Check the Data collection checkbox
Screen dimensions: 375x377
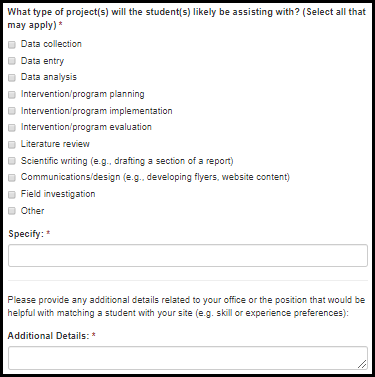[12, 45]
